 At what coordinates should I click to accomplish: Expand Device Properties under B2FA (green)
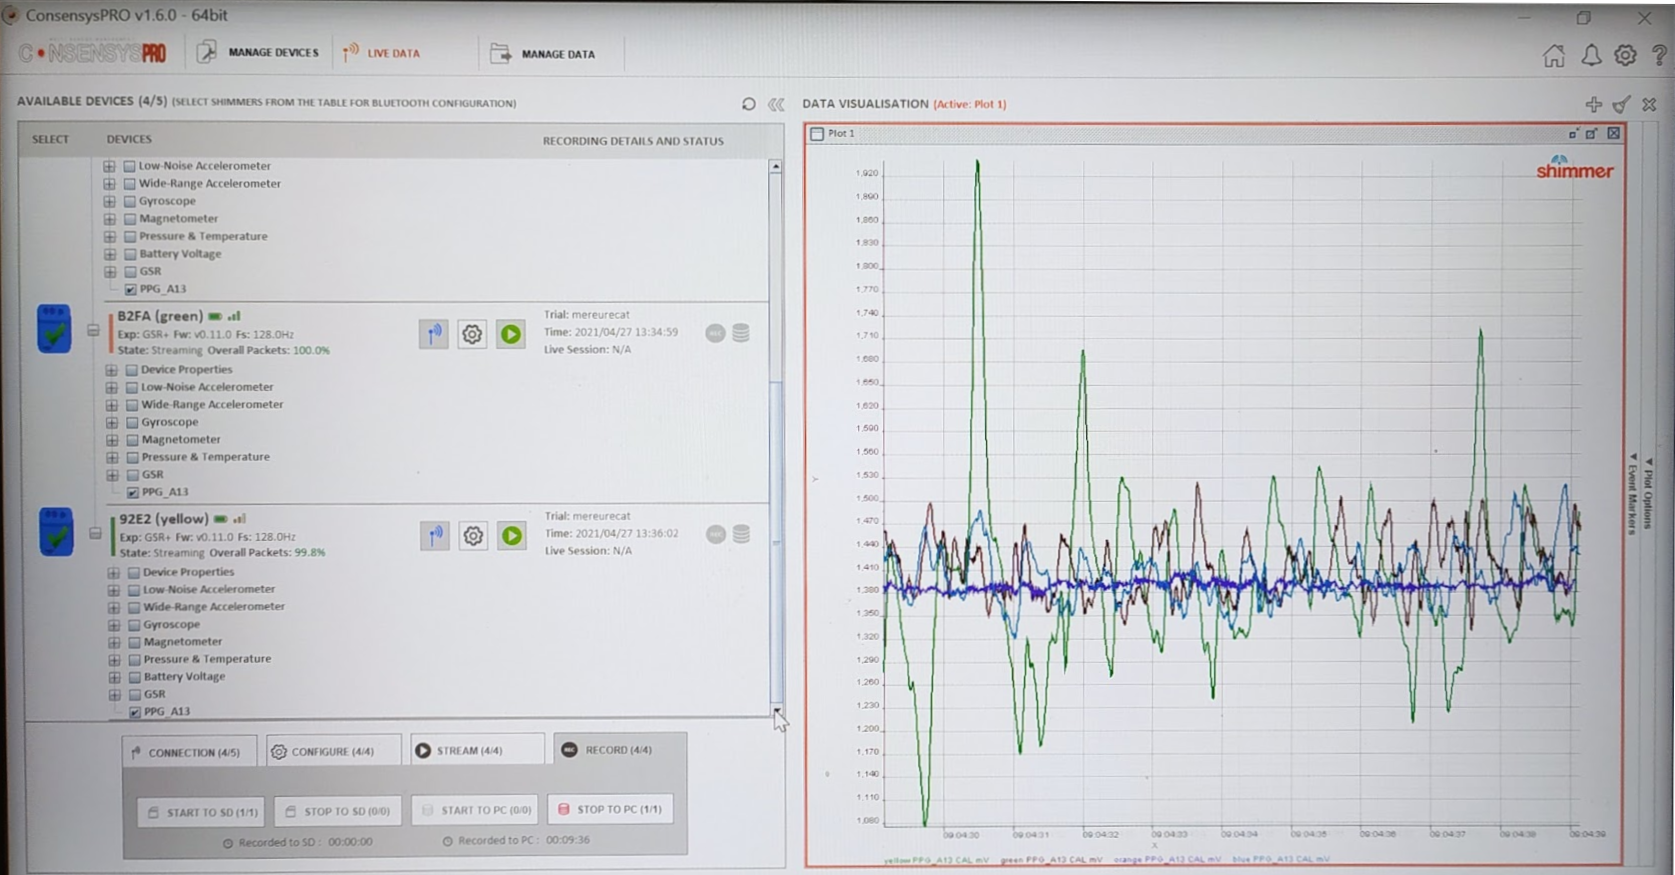(112, 370)
